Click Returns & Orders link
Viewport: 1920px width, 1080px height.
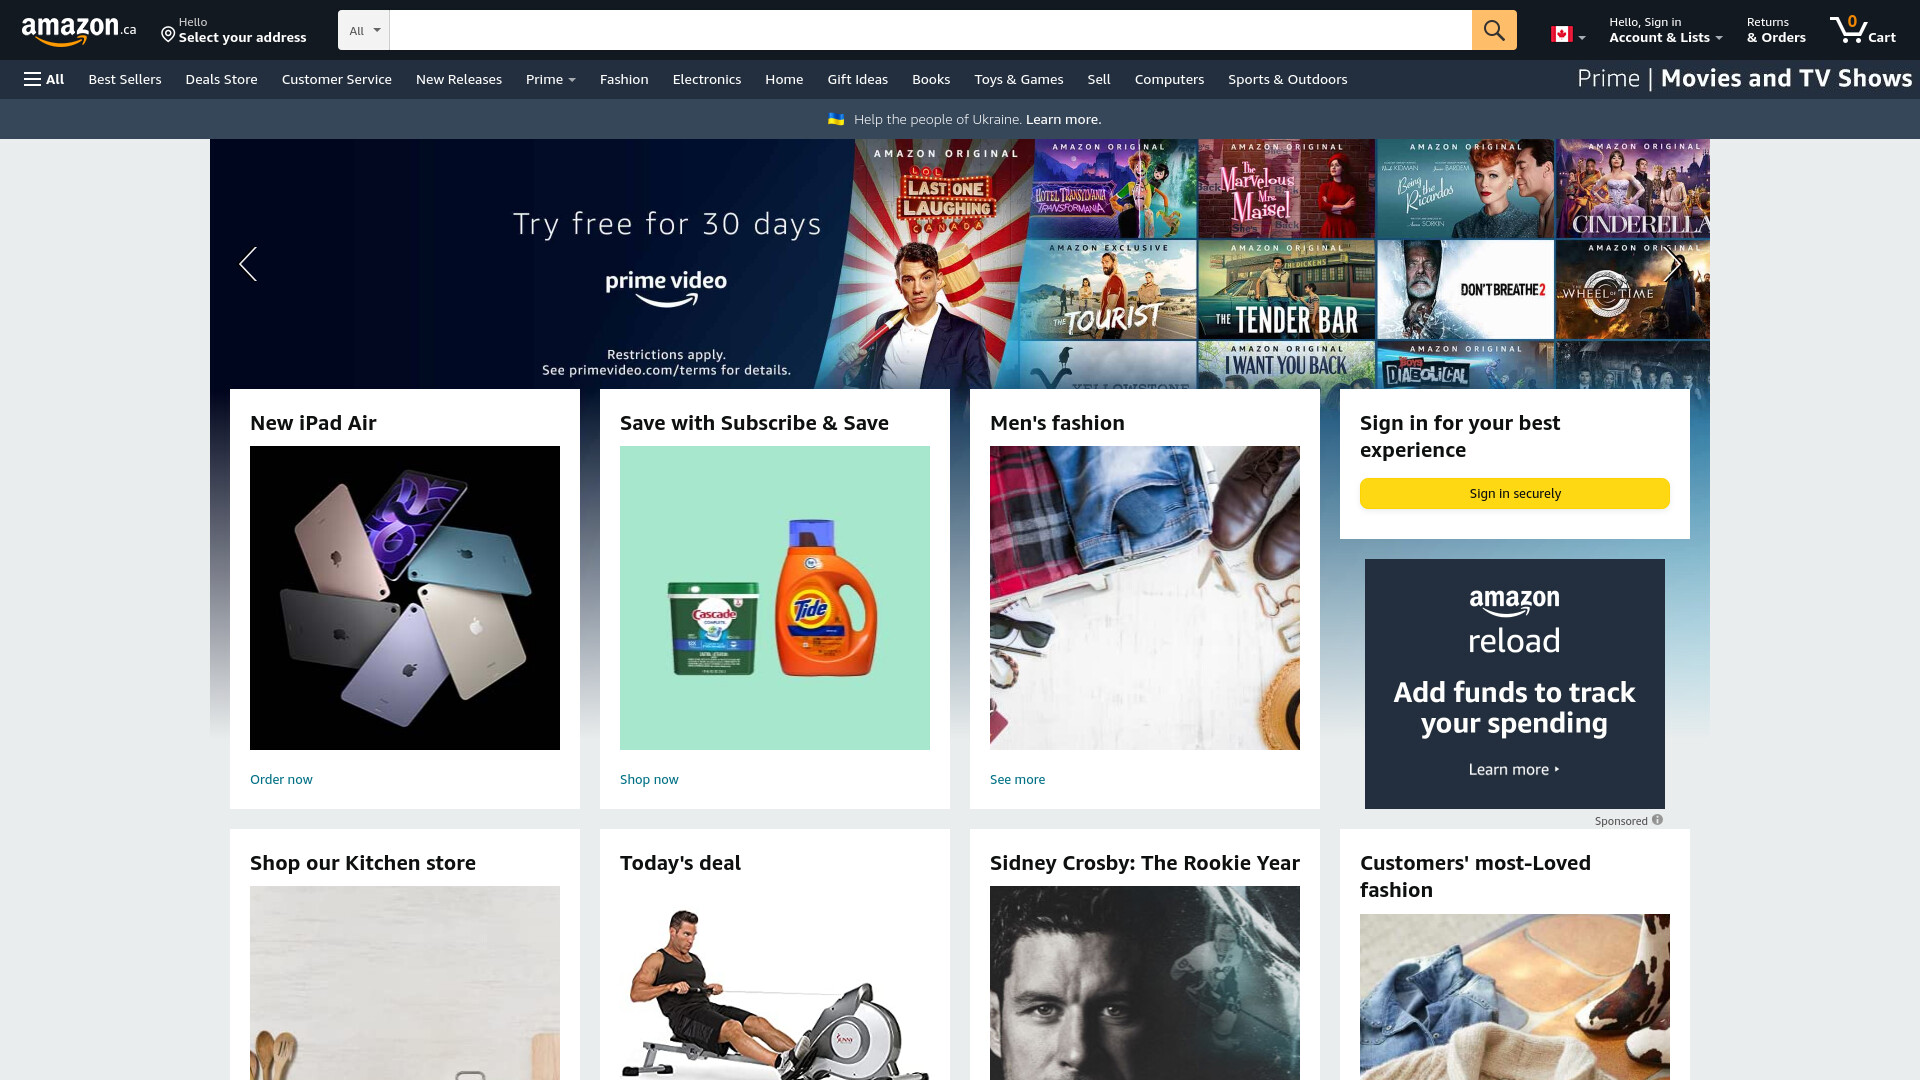[1776, 30]
